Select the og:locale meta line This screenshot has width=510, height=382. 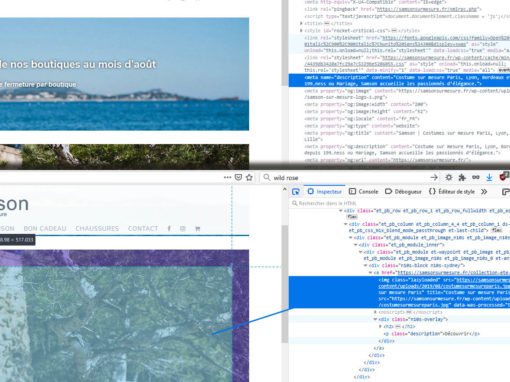pos(362,119)
